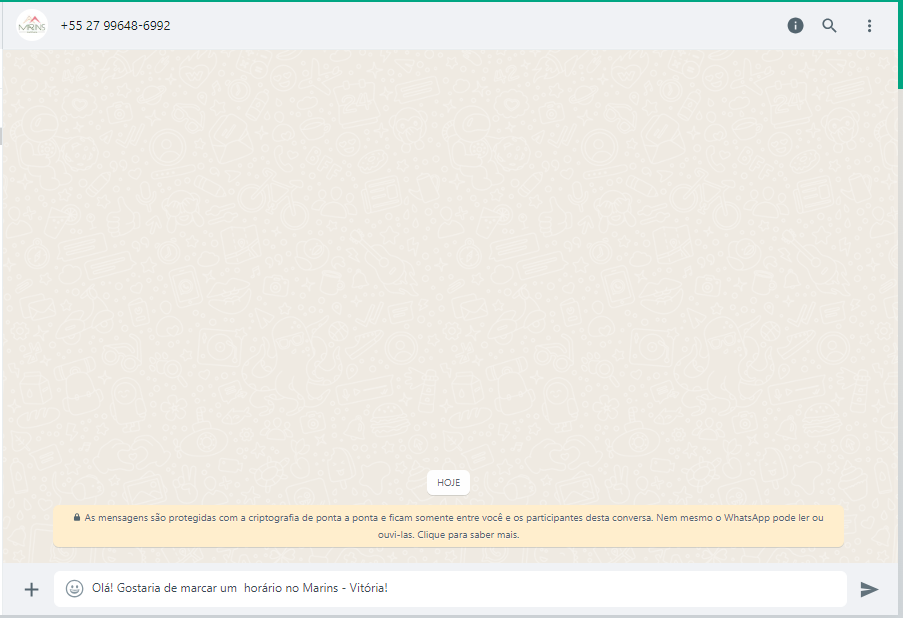The image size is (903, 618).
Task: Focus the message input field
Action: (x=450, y=589)
